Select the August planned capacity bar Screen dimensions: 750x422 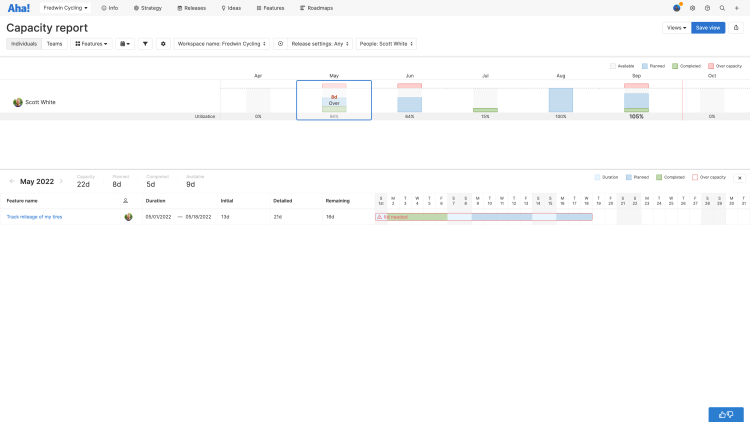561,100
